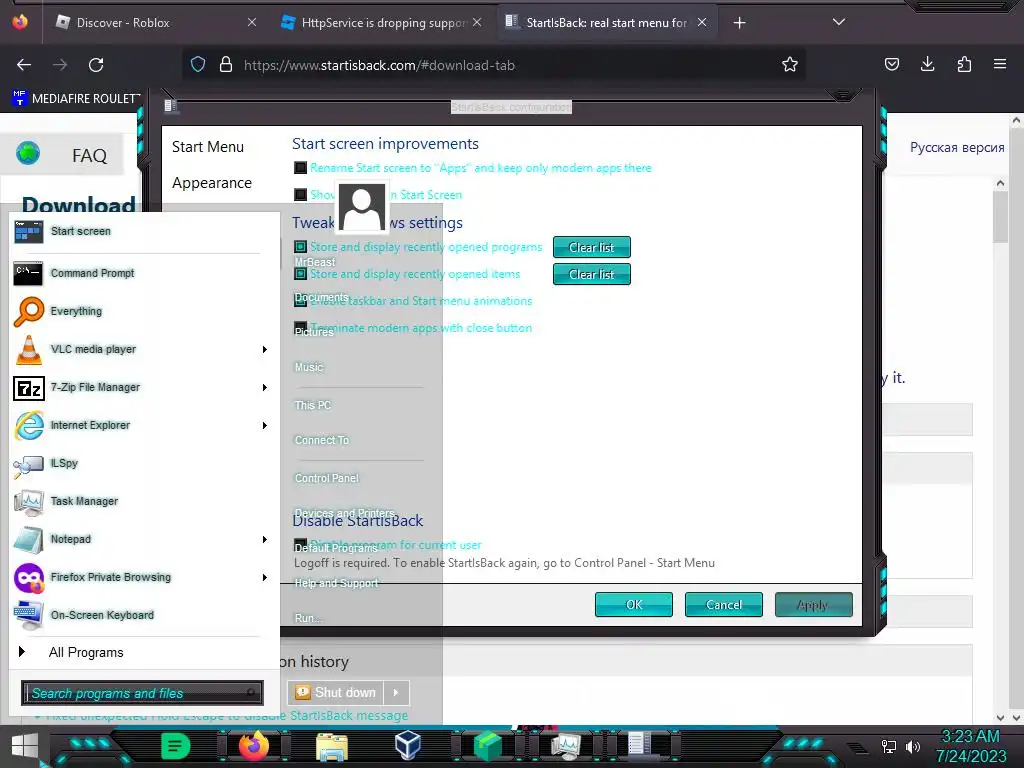Screen dimensions: 1024x768
Task: Toggle Store and display recently opened items
Action: 300,274
